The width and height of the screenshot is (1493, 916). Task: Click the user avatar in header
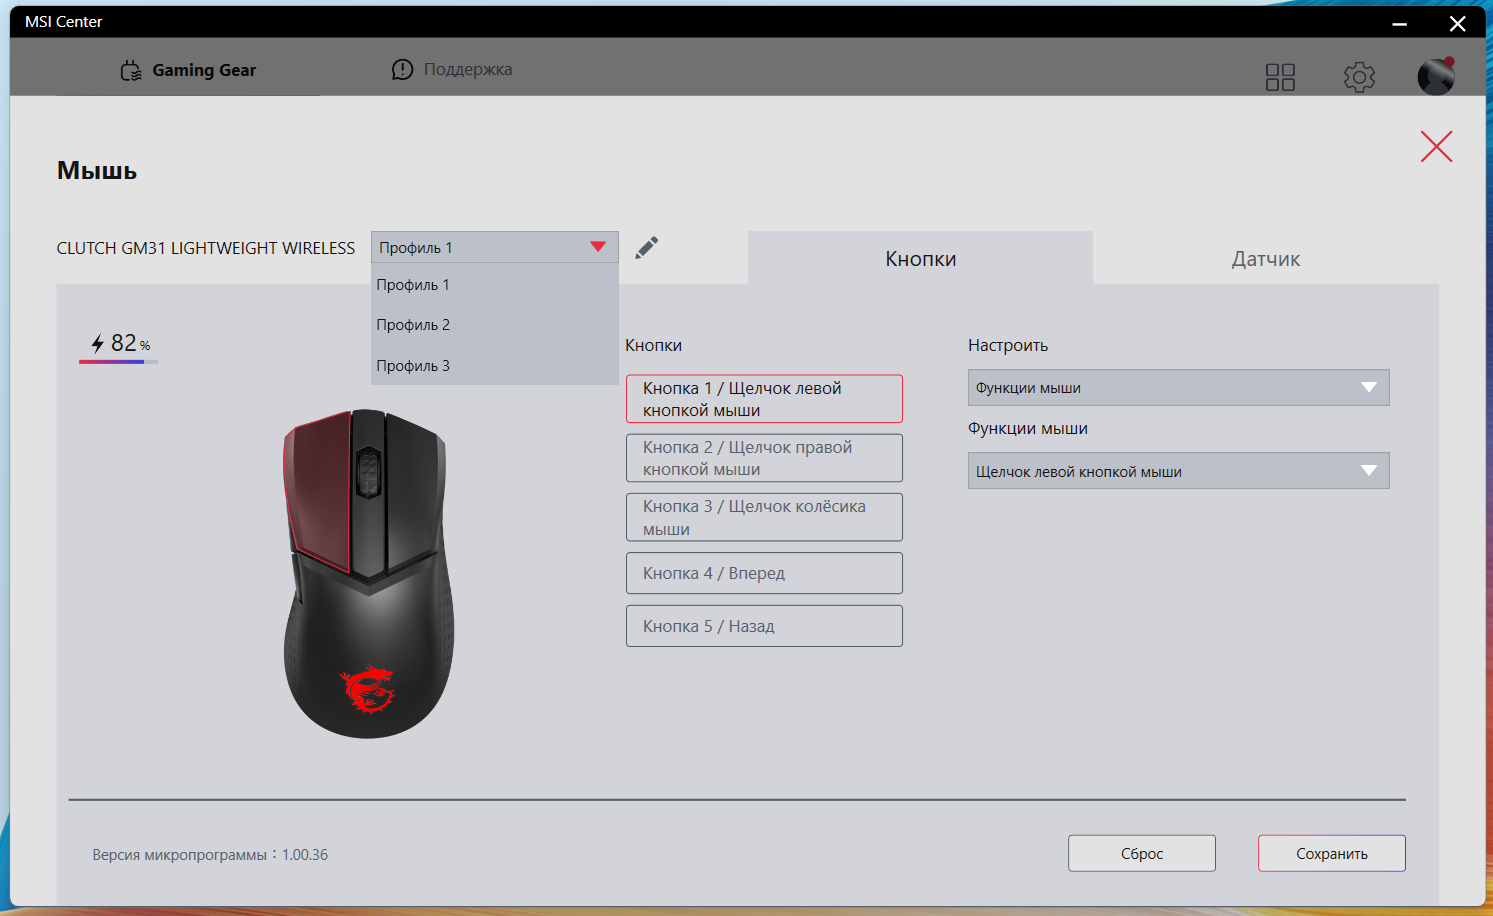pyautogui.click(x=1436, y=76)
